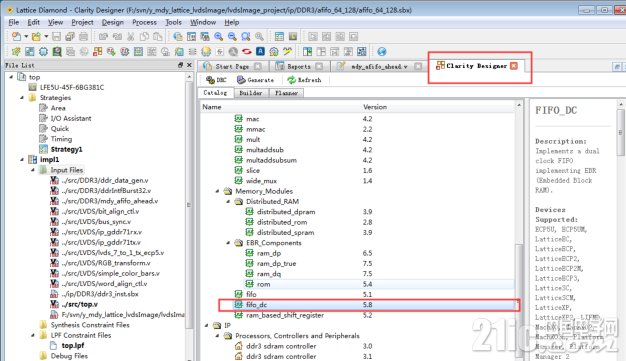Image resolution: width=626 pixels, height=361 pixels.
Task: Float the File List panel
Action: pos(180,65)
